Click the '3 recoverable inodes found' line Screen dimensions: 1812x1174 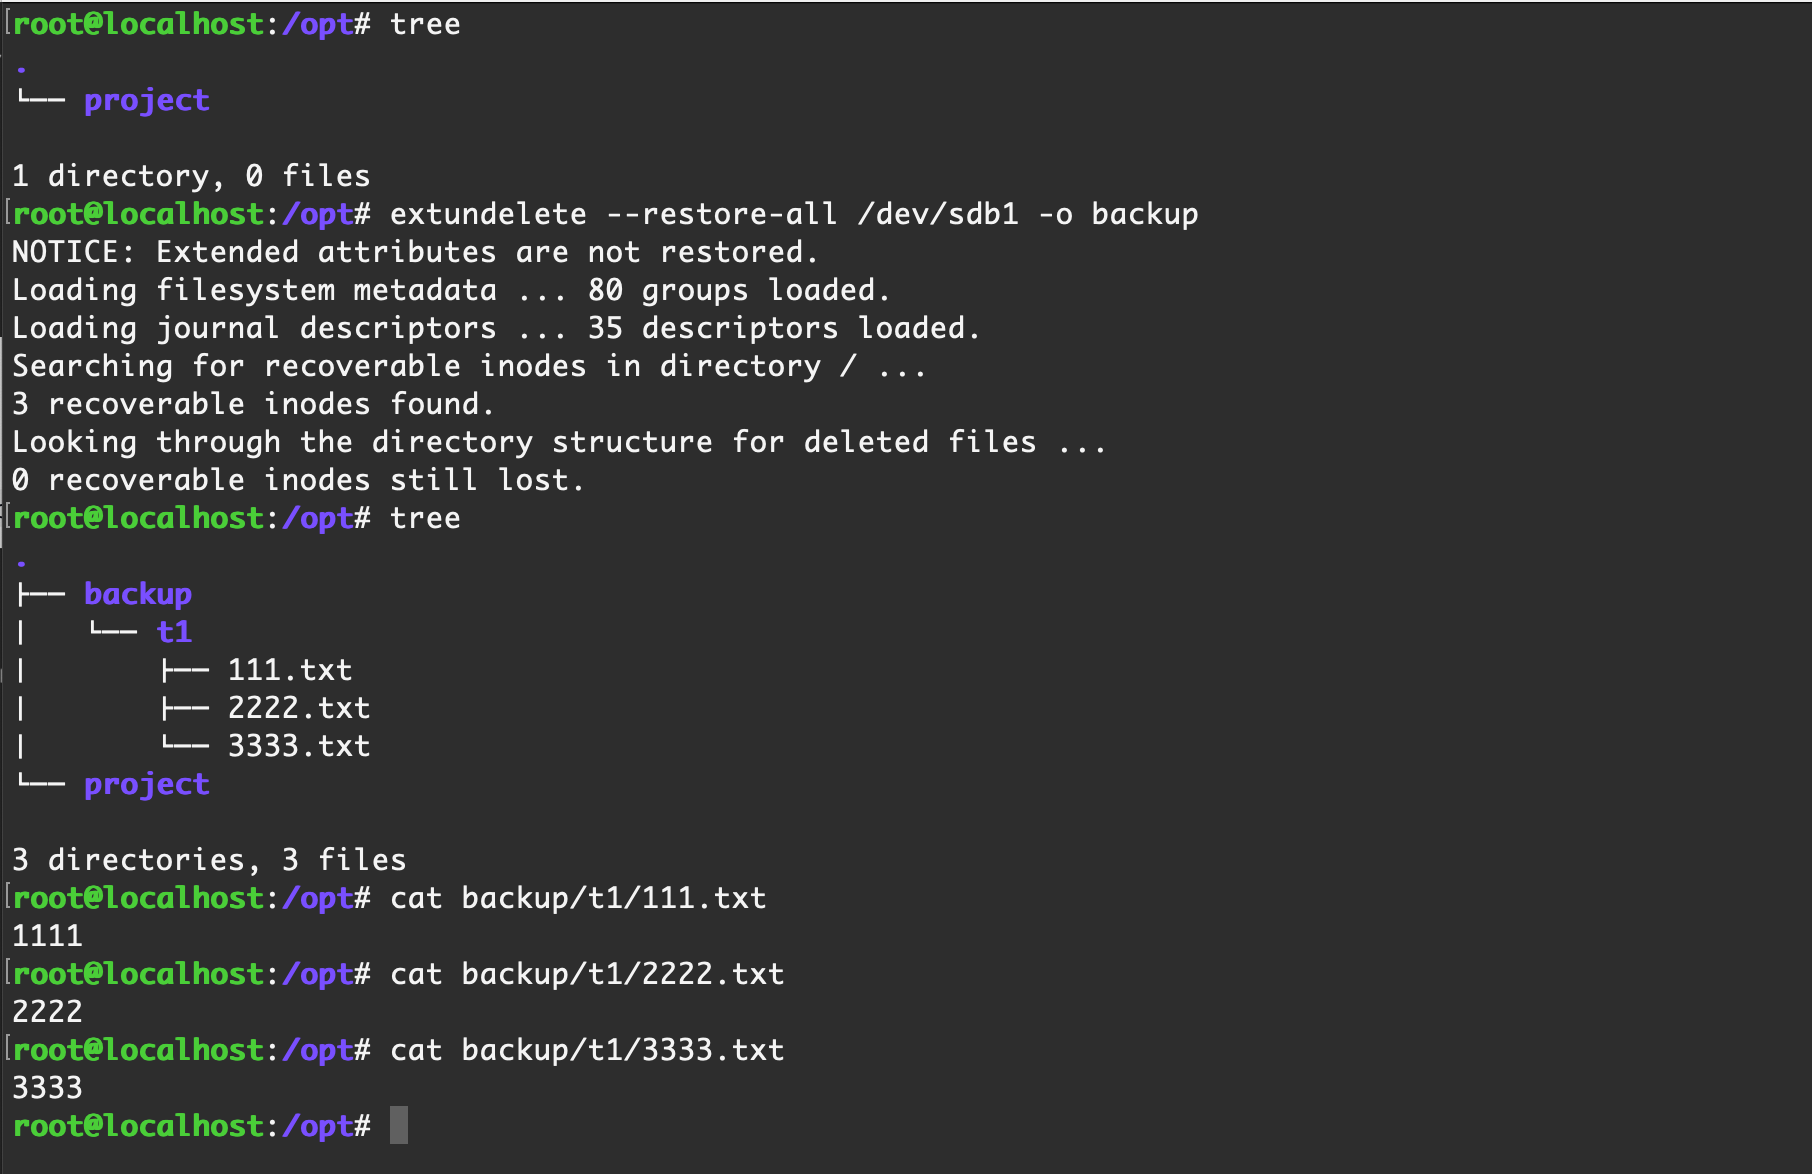(253, 404)
